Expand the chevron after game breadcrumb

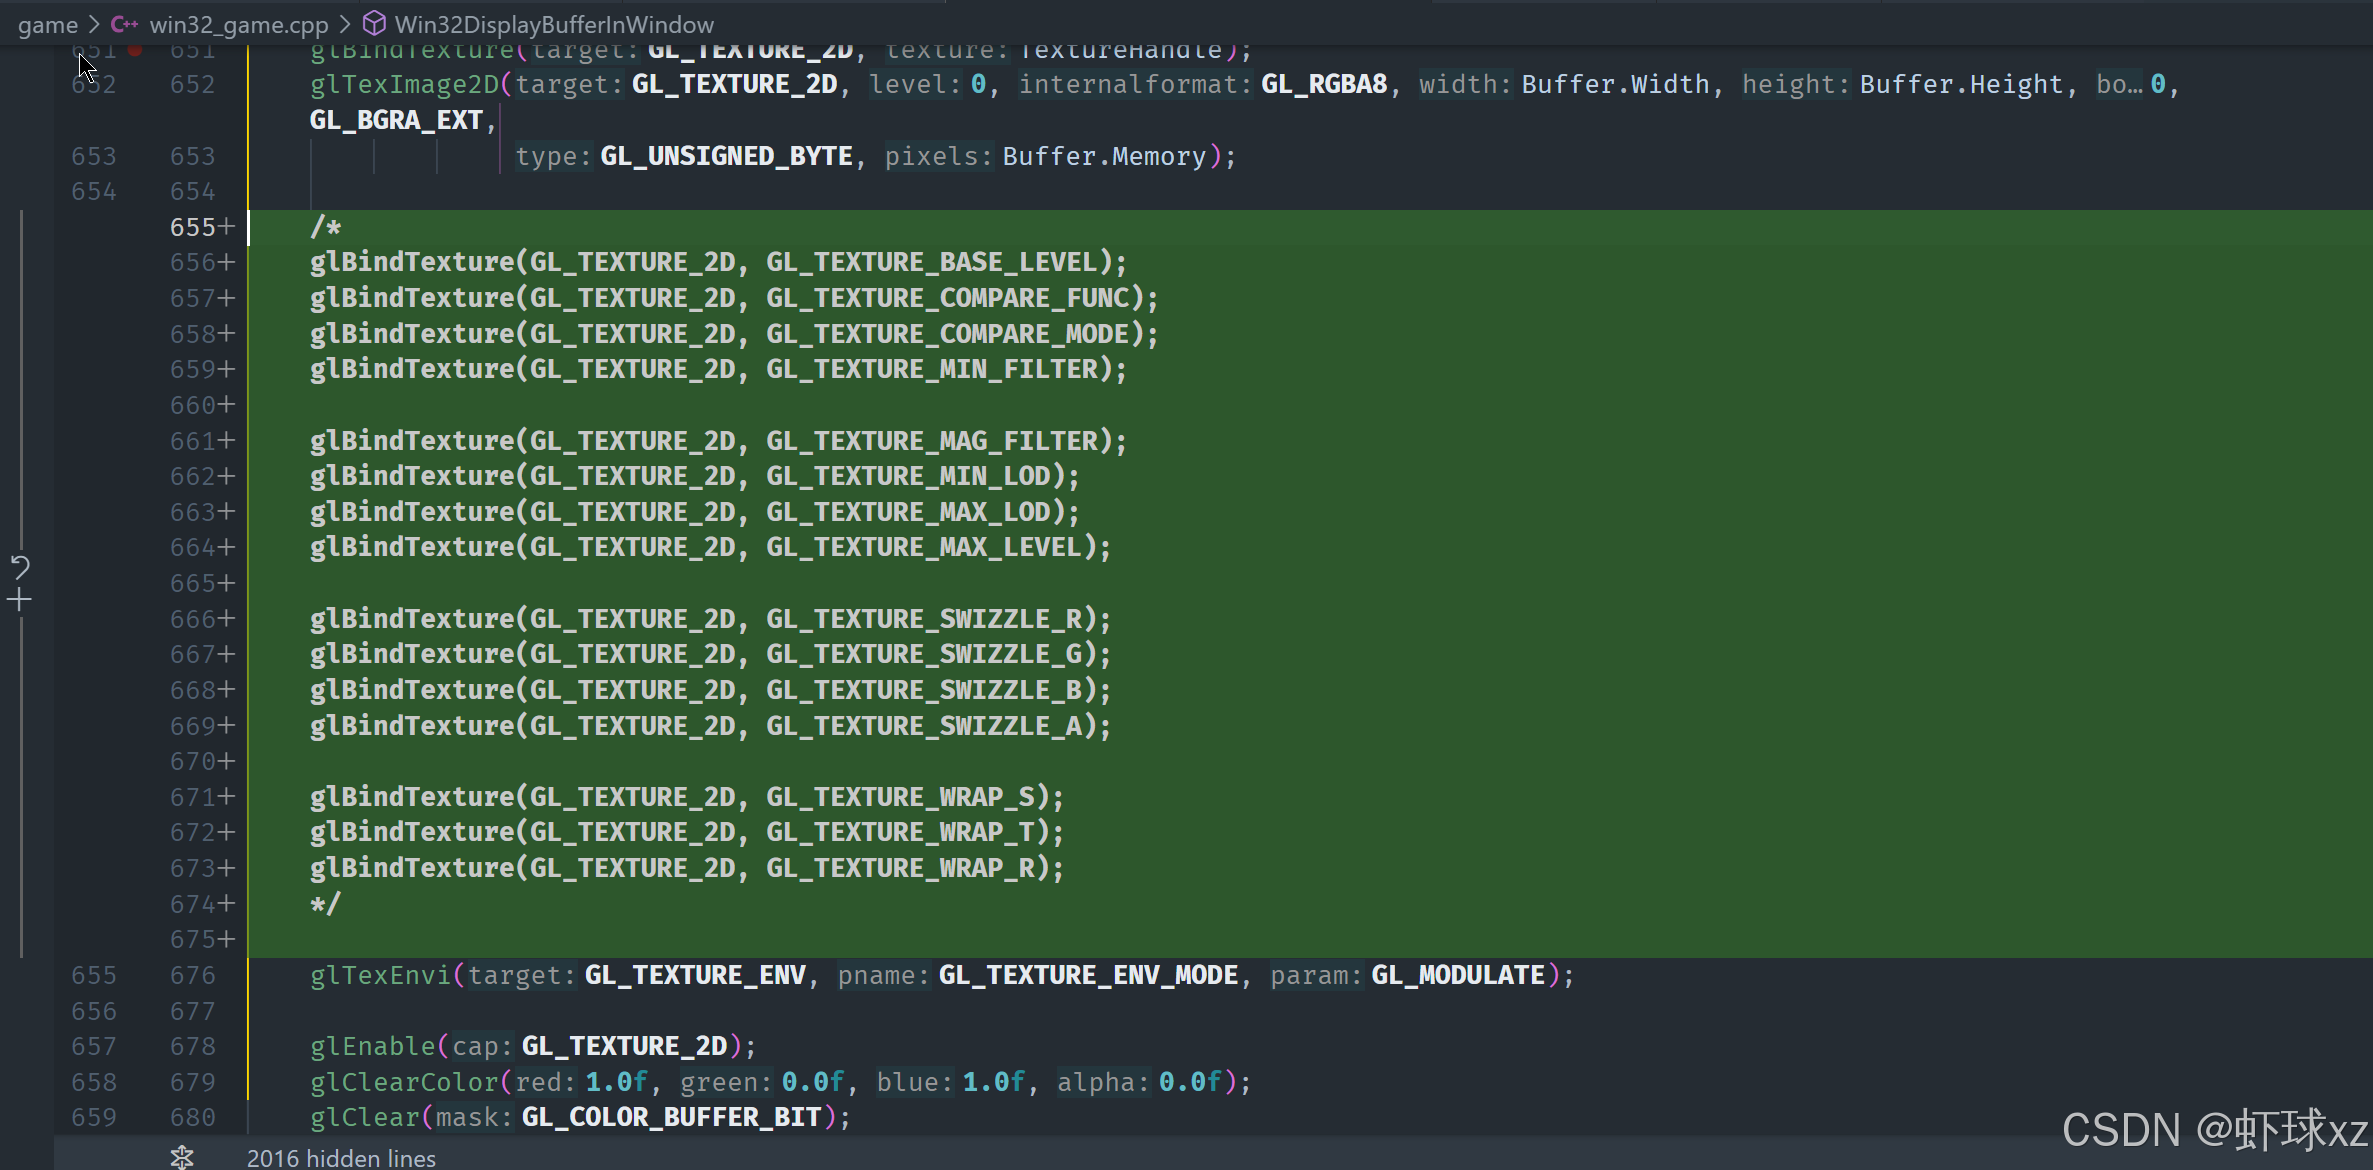tap(94, 24)
